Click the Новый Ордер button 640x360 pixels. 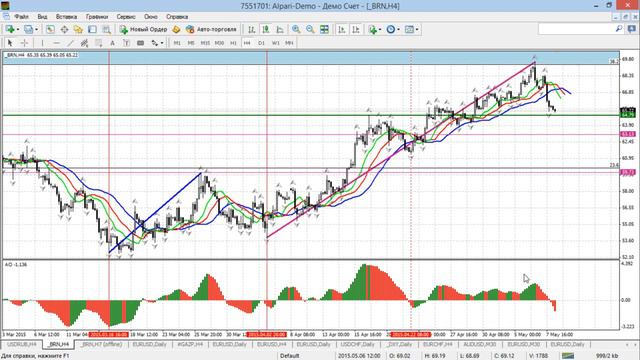tap(143, 29)
